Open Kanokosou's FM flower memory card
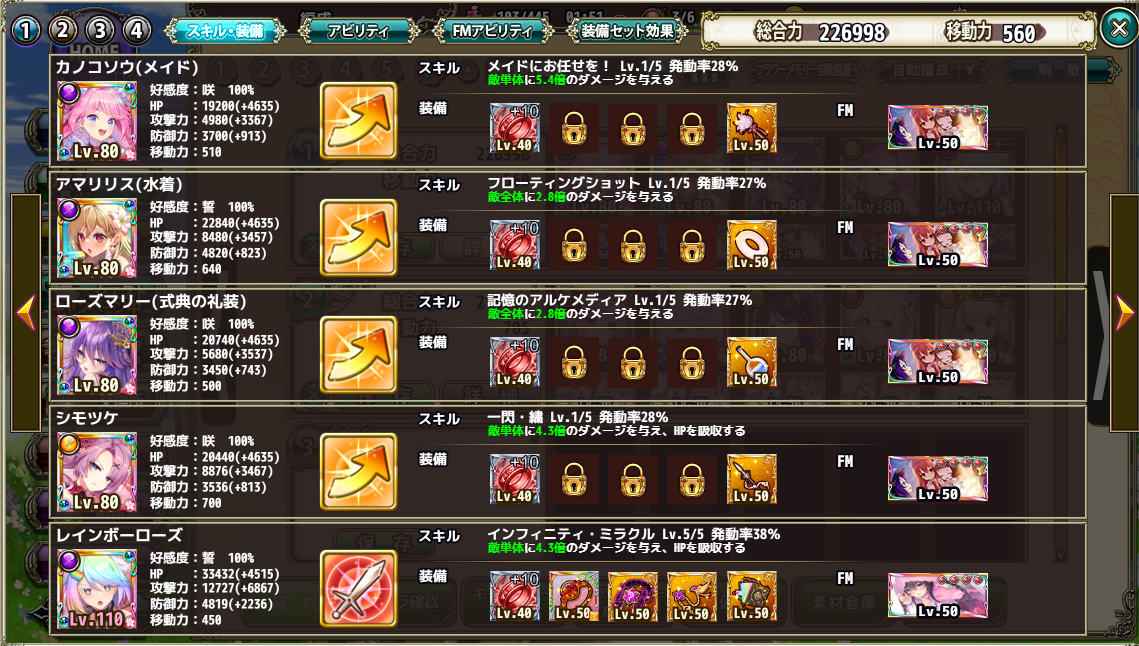 (938, 128)
